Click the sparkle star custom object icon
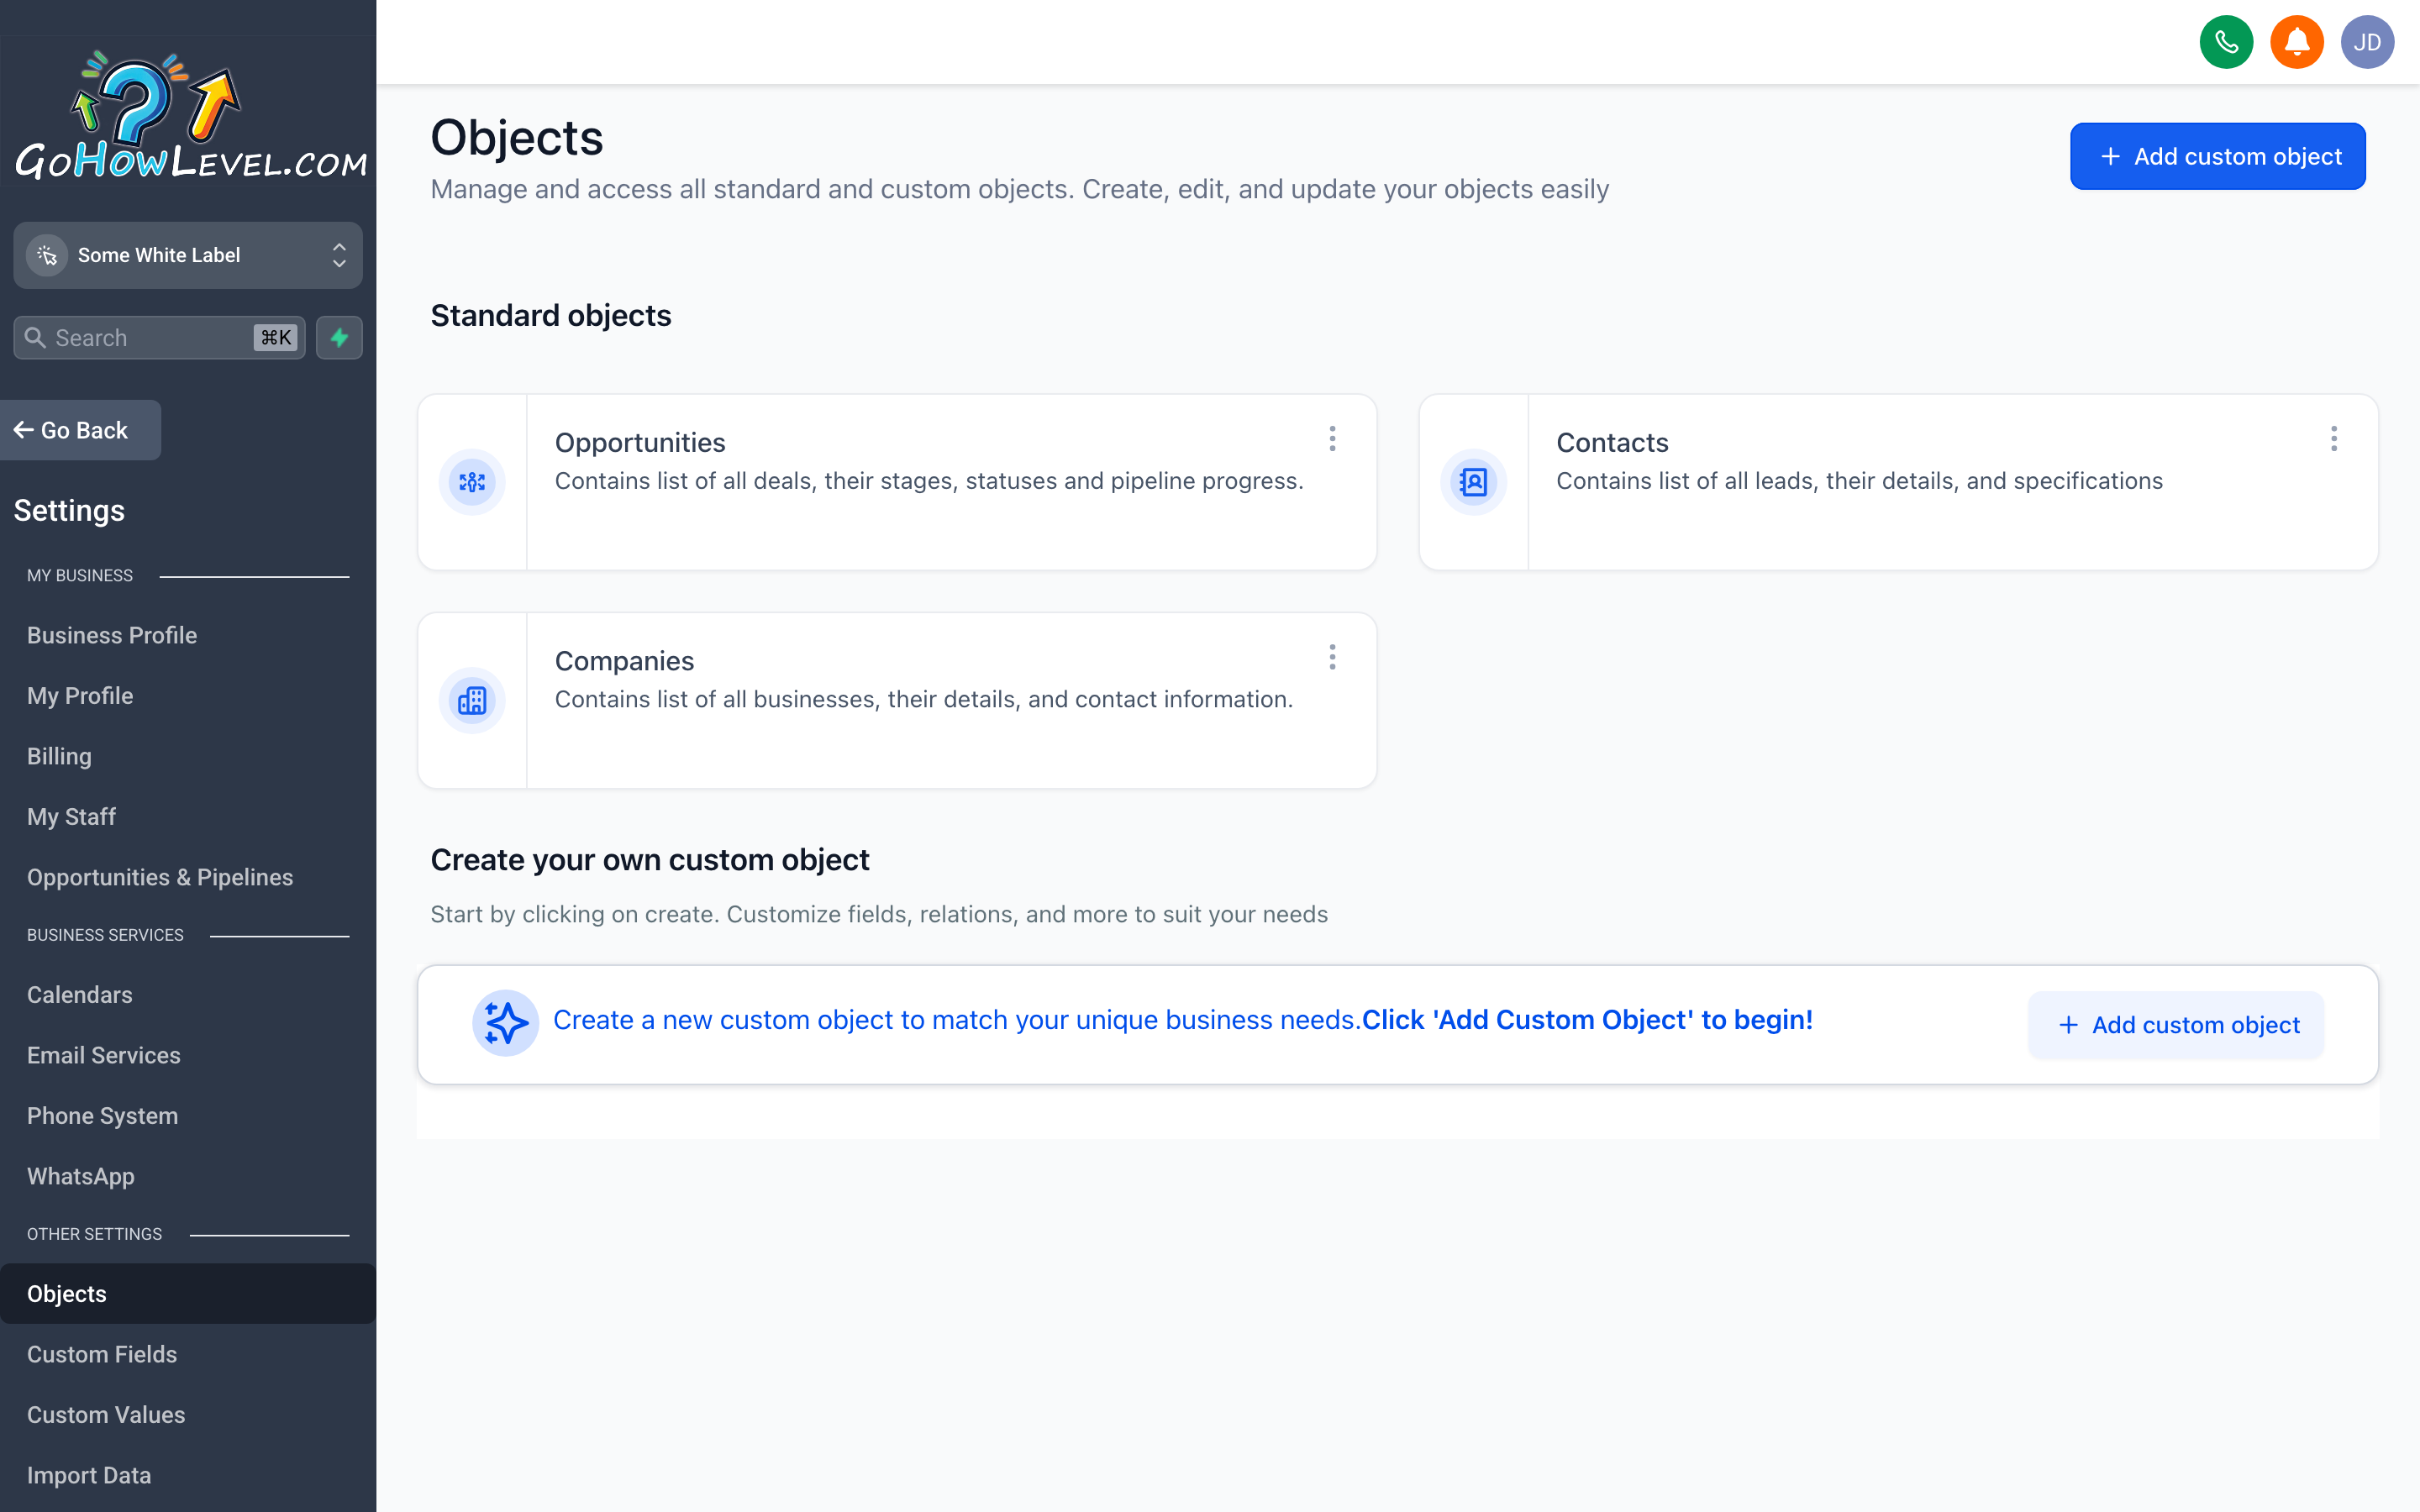The image size is (2420, 1512). (506, 1023)
